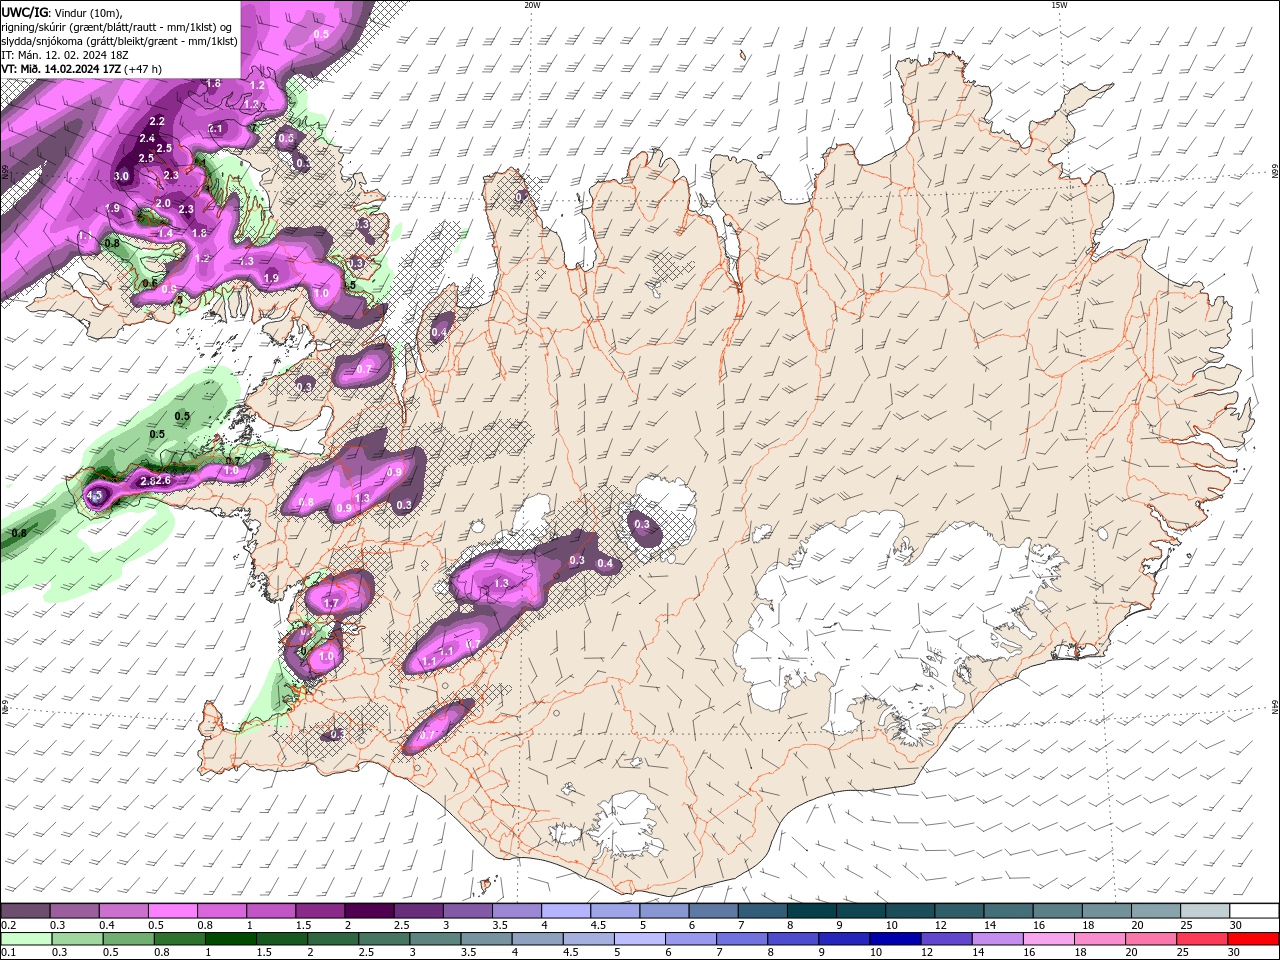1280x960 pixels.
Task: Click the bright red 30 swatch in lower legend row
Action: click(1254, 939)
